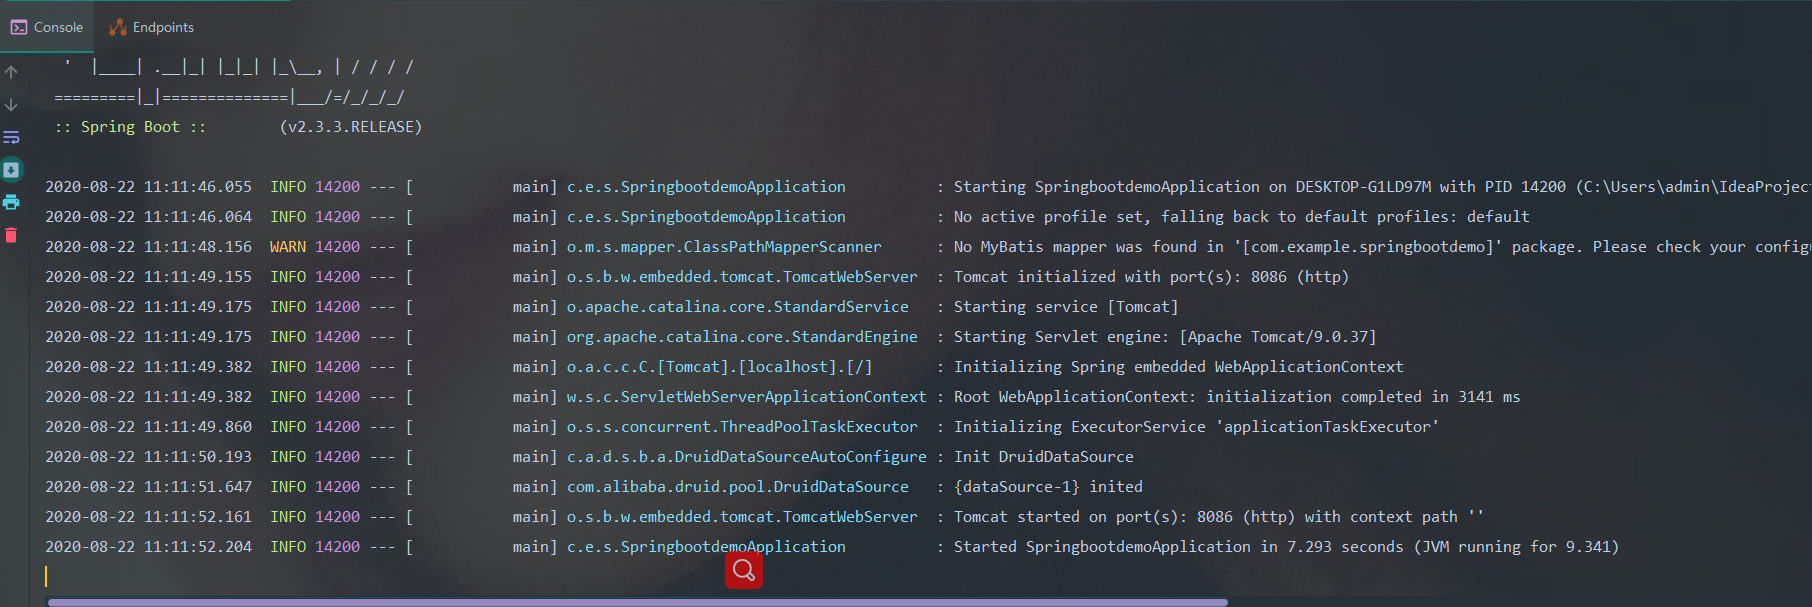The width and height of the screenshot is (1812, 607).
Task: Click the Down the Stack Trace arrow
Action: click(x=12, y=105)
